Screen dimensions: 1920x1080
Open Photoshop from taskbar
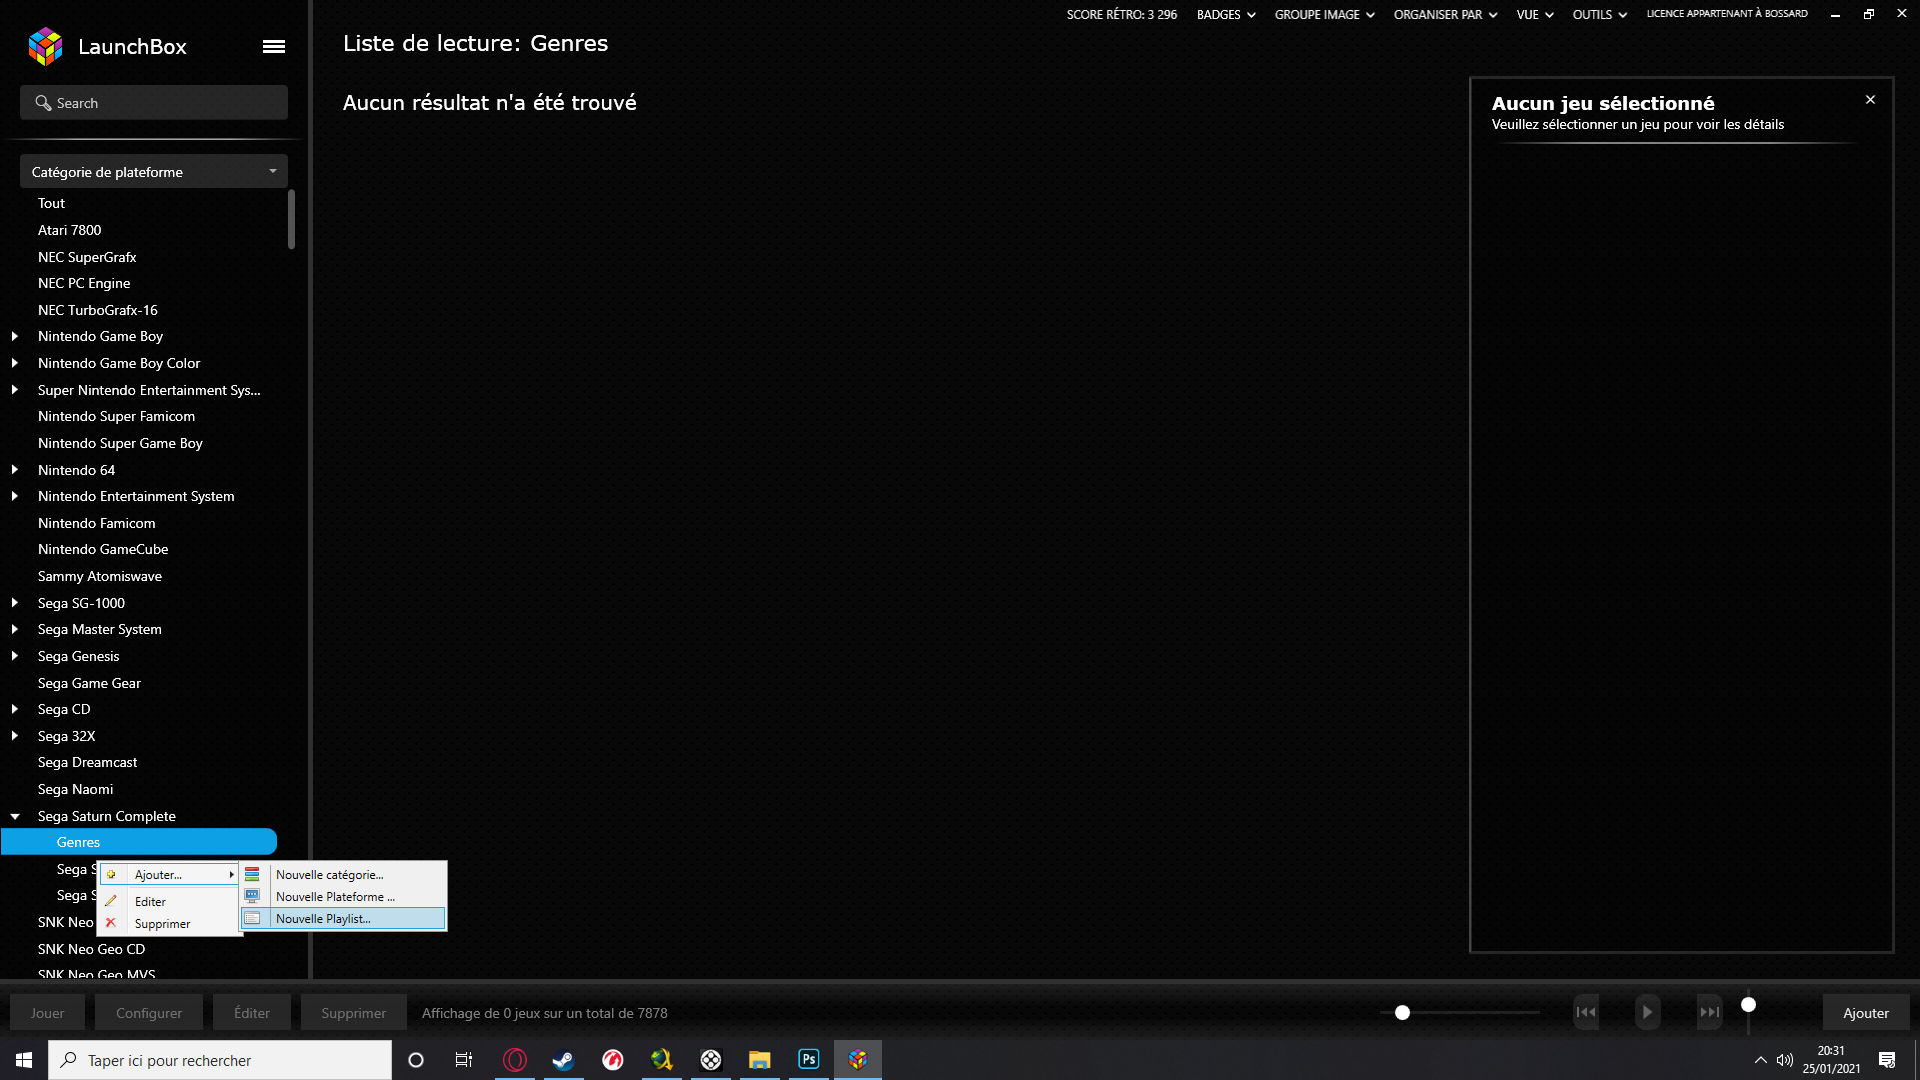click(x=809, y=1060)
